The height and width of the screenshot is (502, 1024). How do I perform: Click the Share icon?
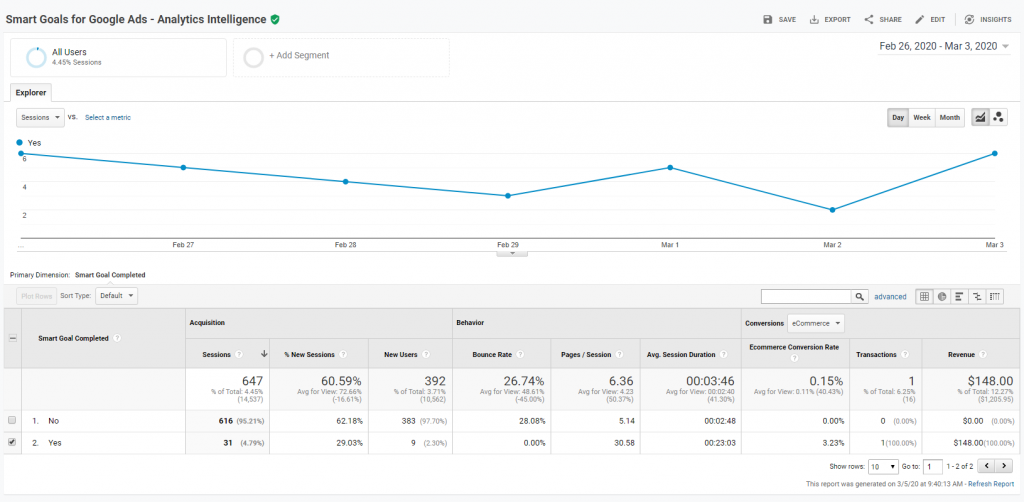(869, 20)
